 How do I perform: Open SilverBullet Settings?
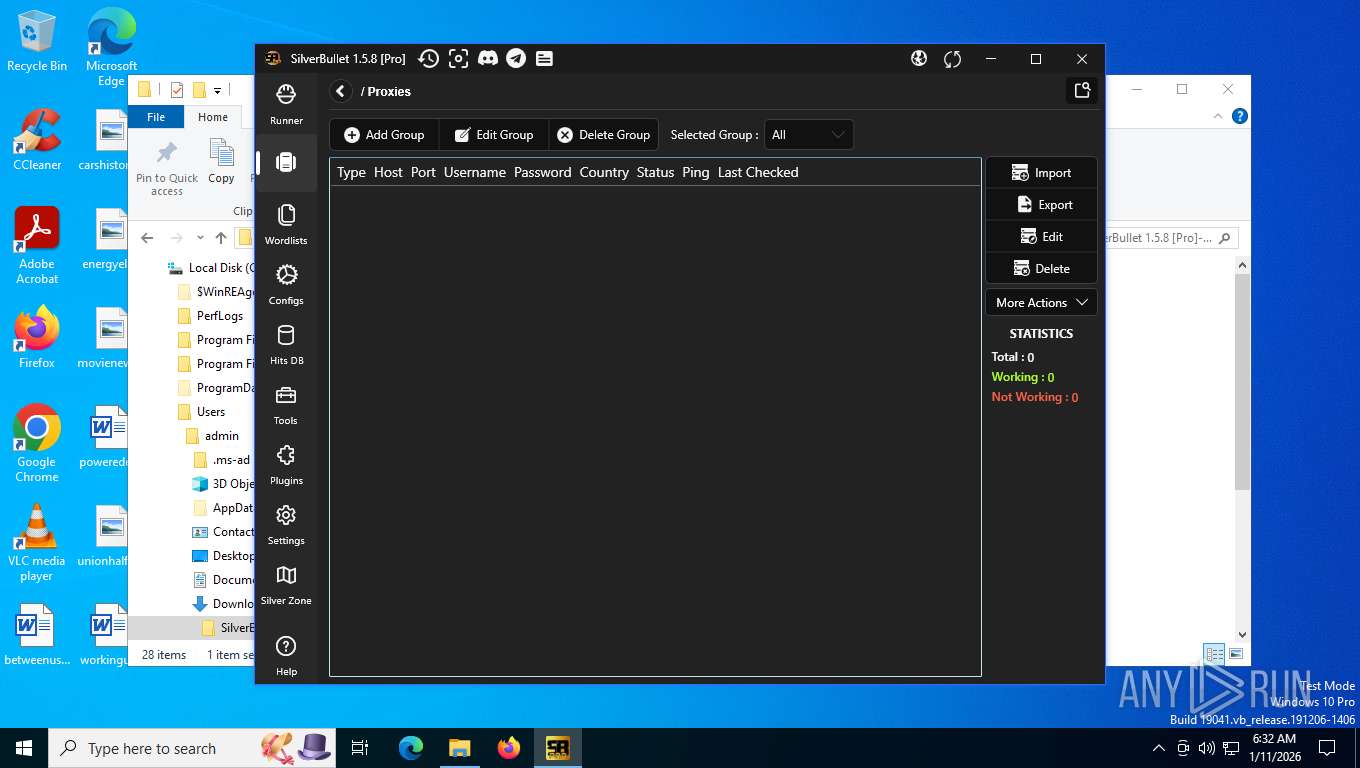pyautogui.click(x=286, y=524)
